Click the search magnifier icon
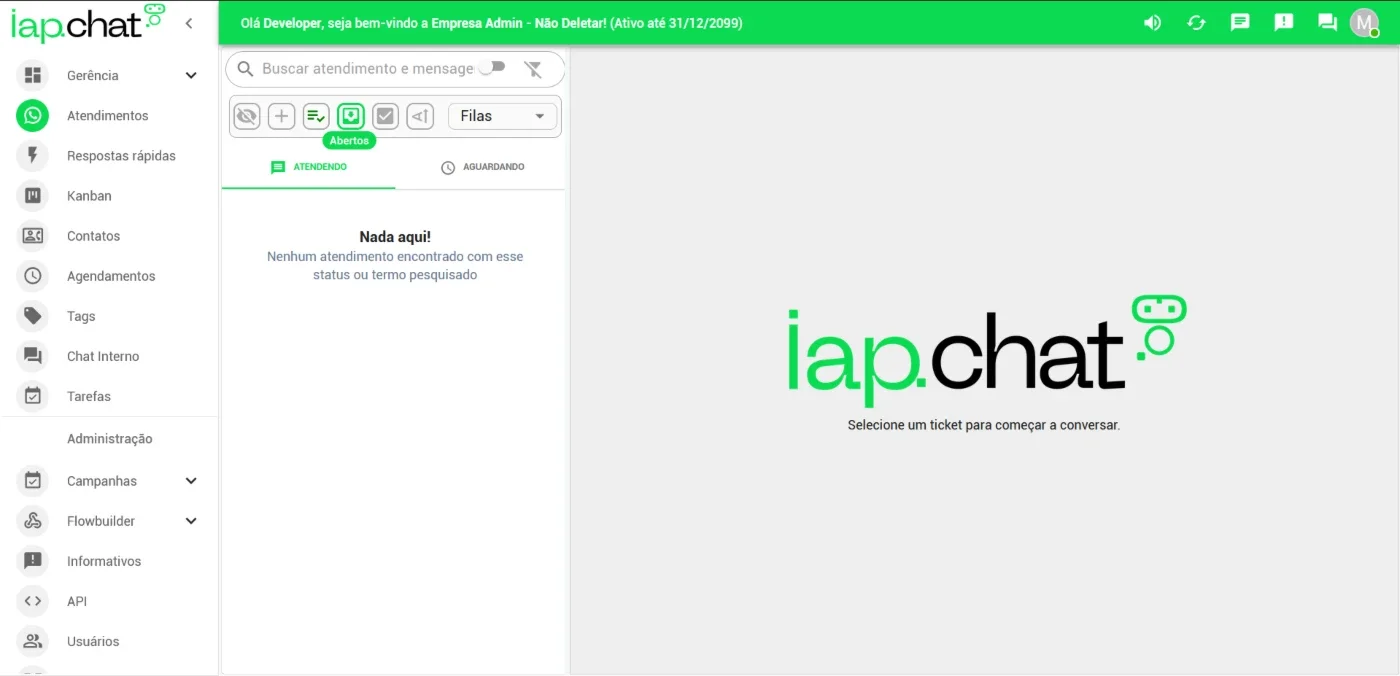Viewport: 1400px width, 676px height. coord(245,69)
